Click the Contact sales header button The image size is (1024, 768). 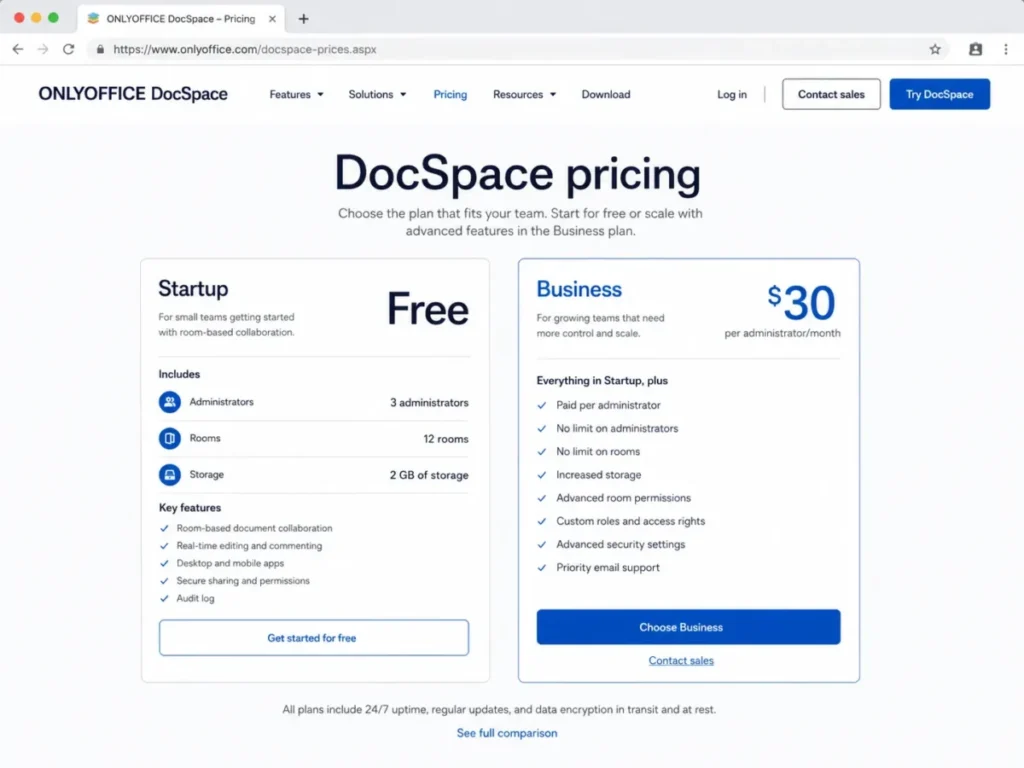coord(831,94)
